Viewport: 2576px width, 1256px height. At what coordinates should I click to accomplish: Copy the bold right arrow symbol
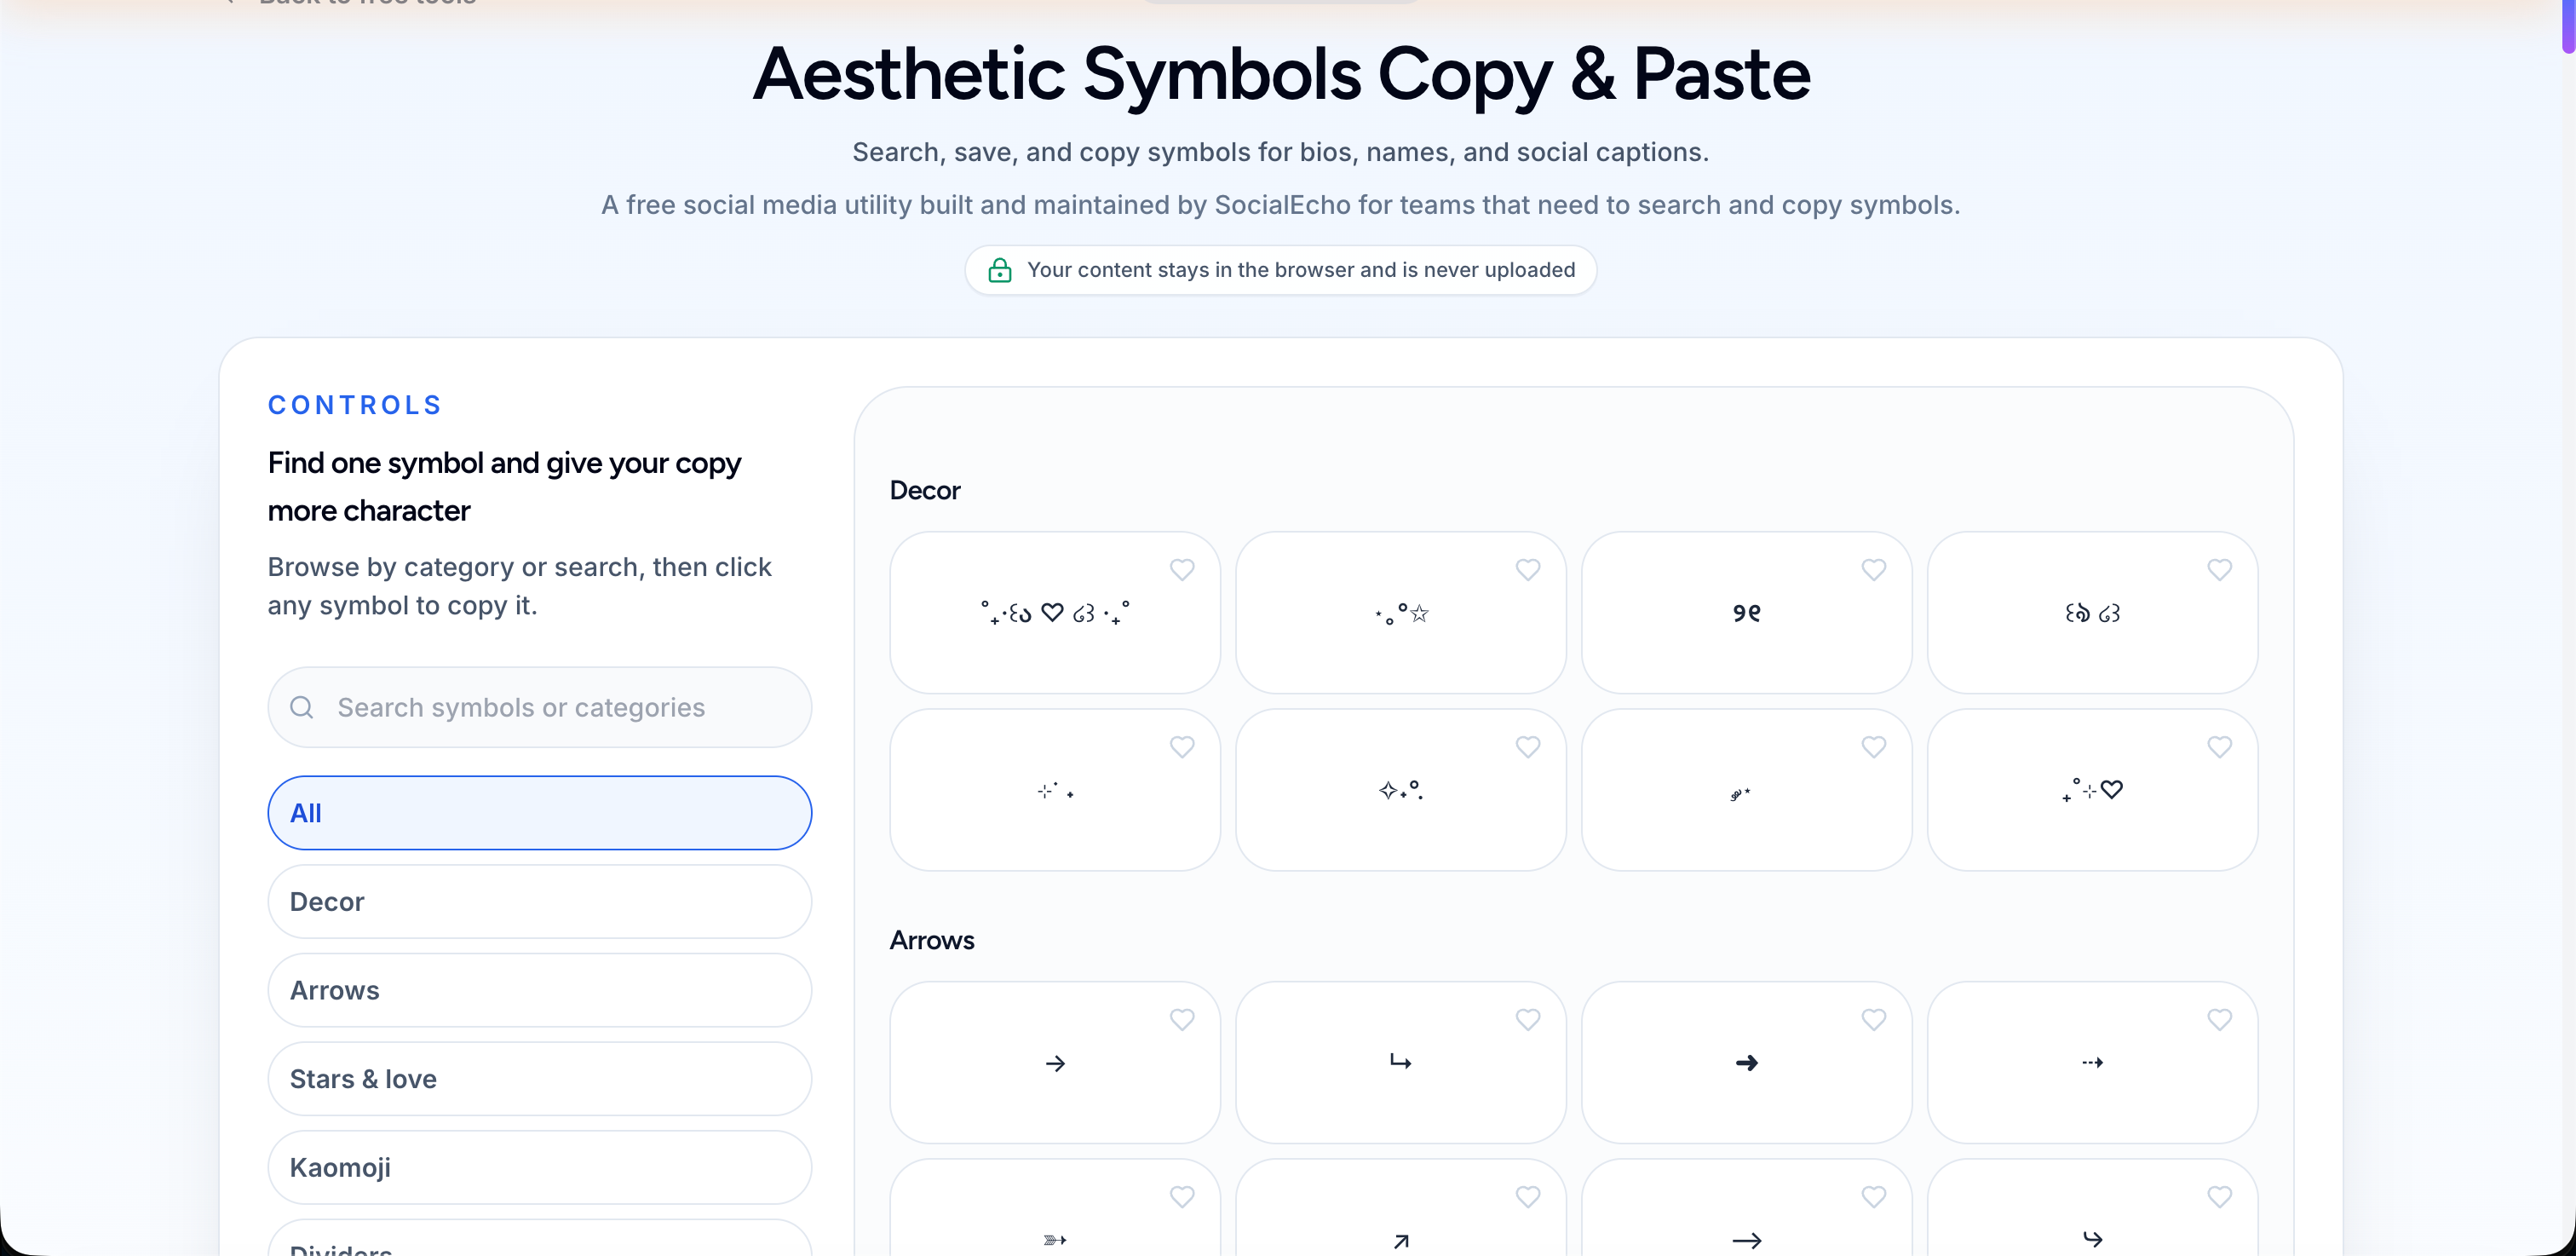(x=1746, y=1063)
